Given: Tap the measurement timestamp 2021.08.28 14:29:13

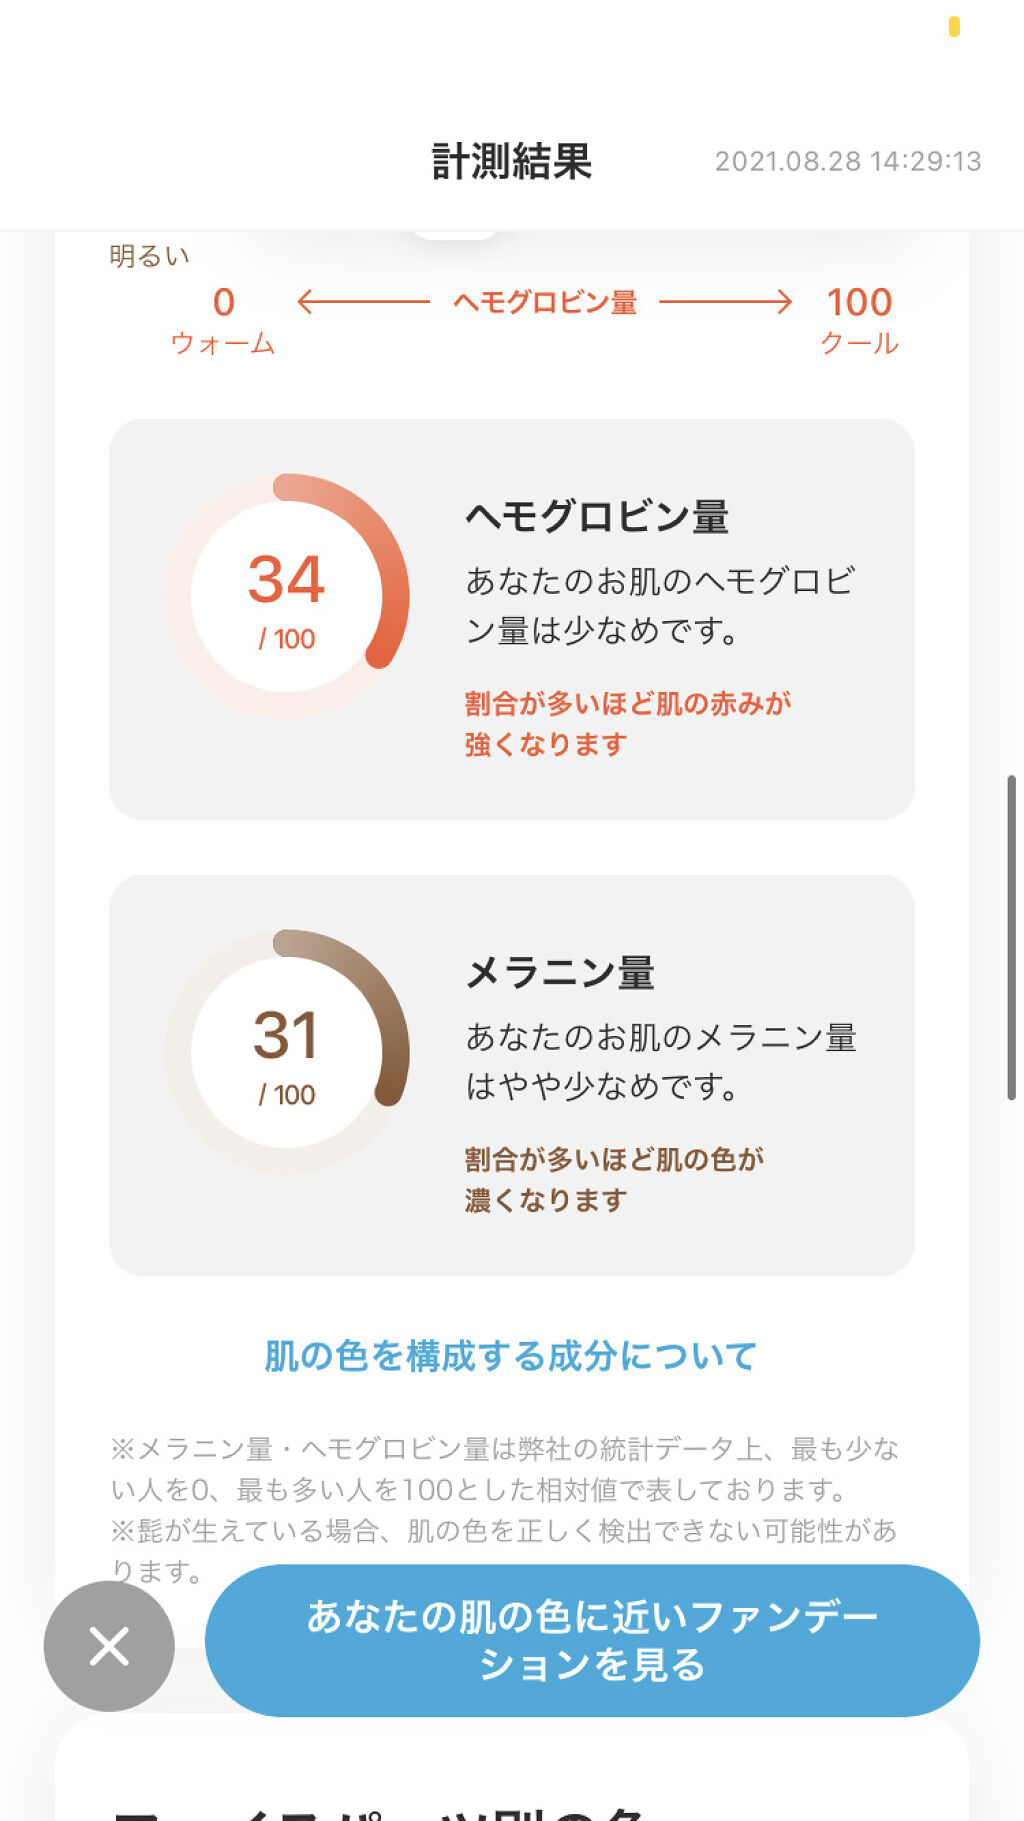Looking at the screenshot, I should [x=848, y=161].
